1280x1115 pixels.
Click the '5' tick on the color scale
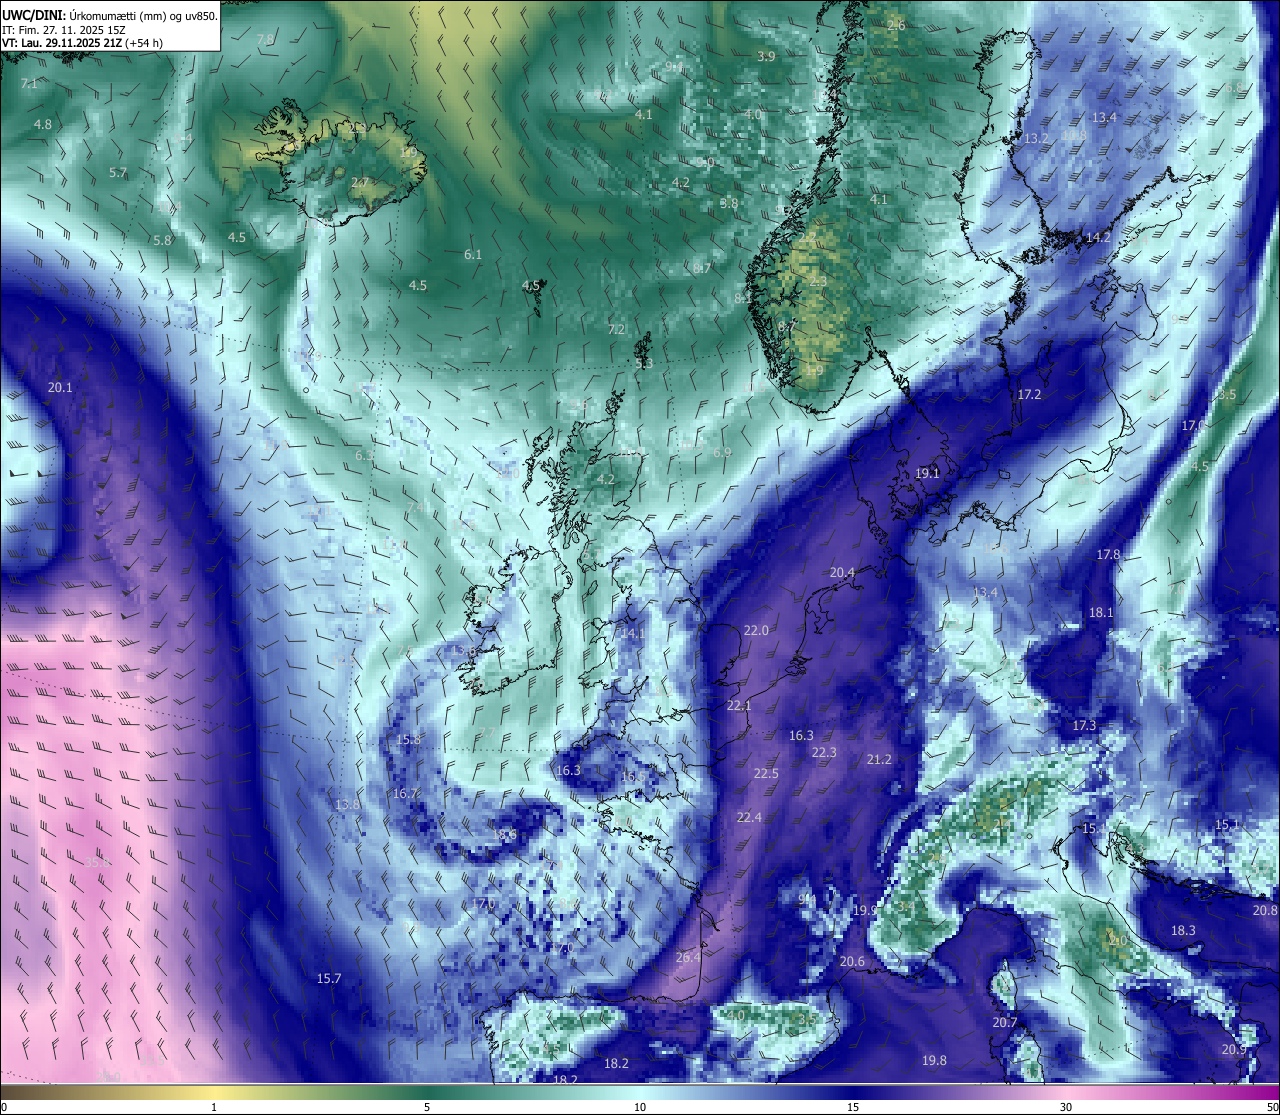427,1106
